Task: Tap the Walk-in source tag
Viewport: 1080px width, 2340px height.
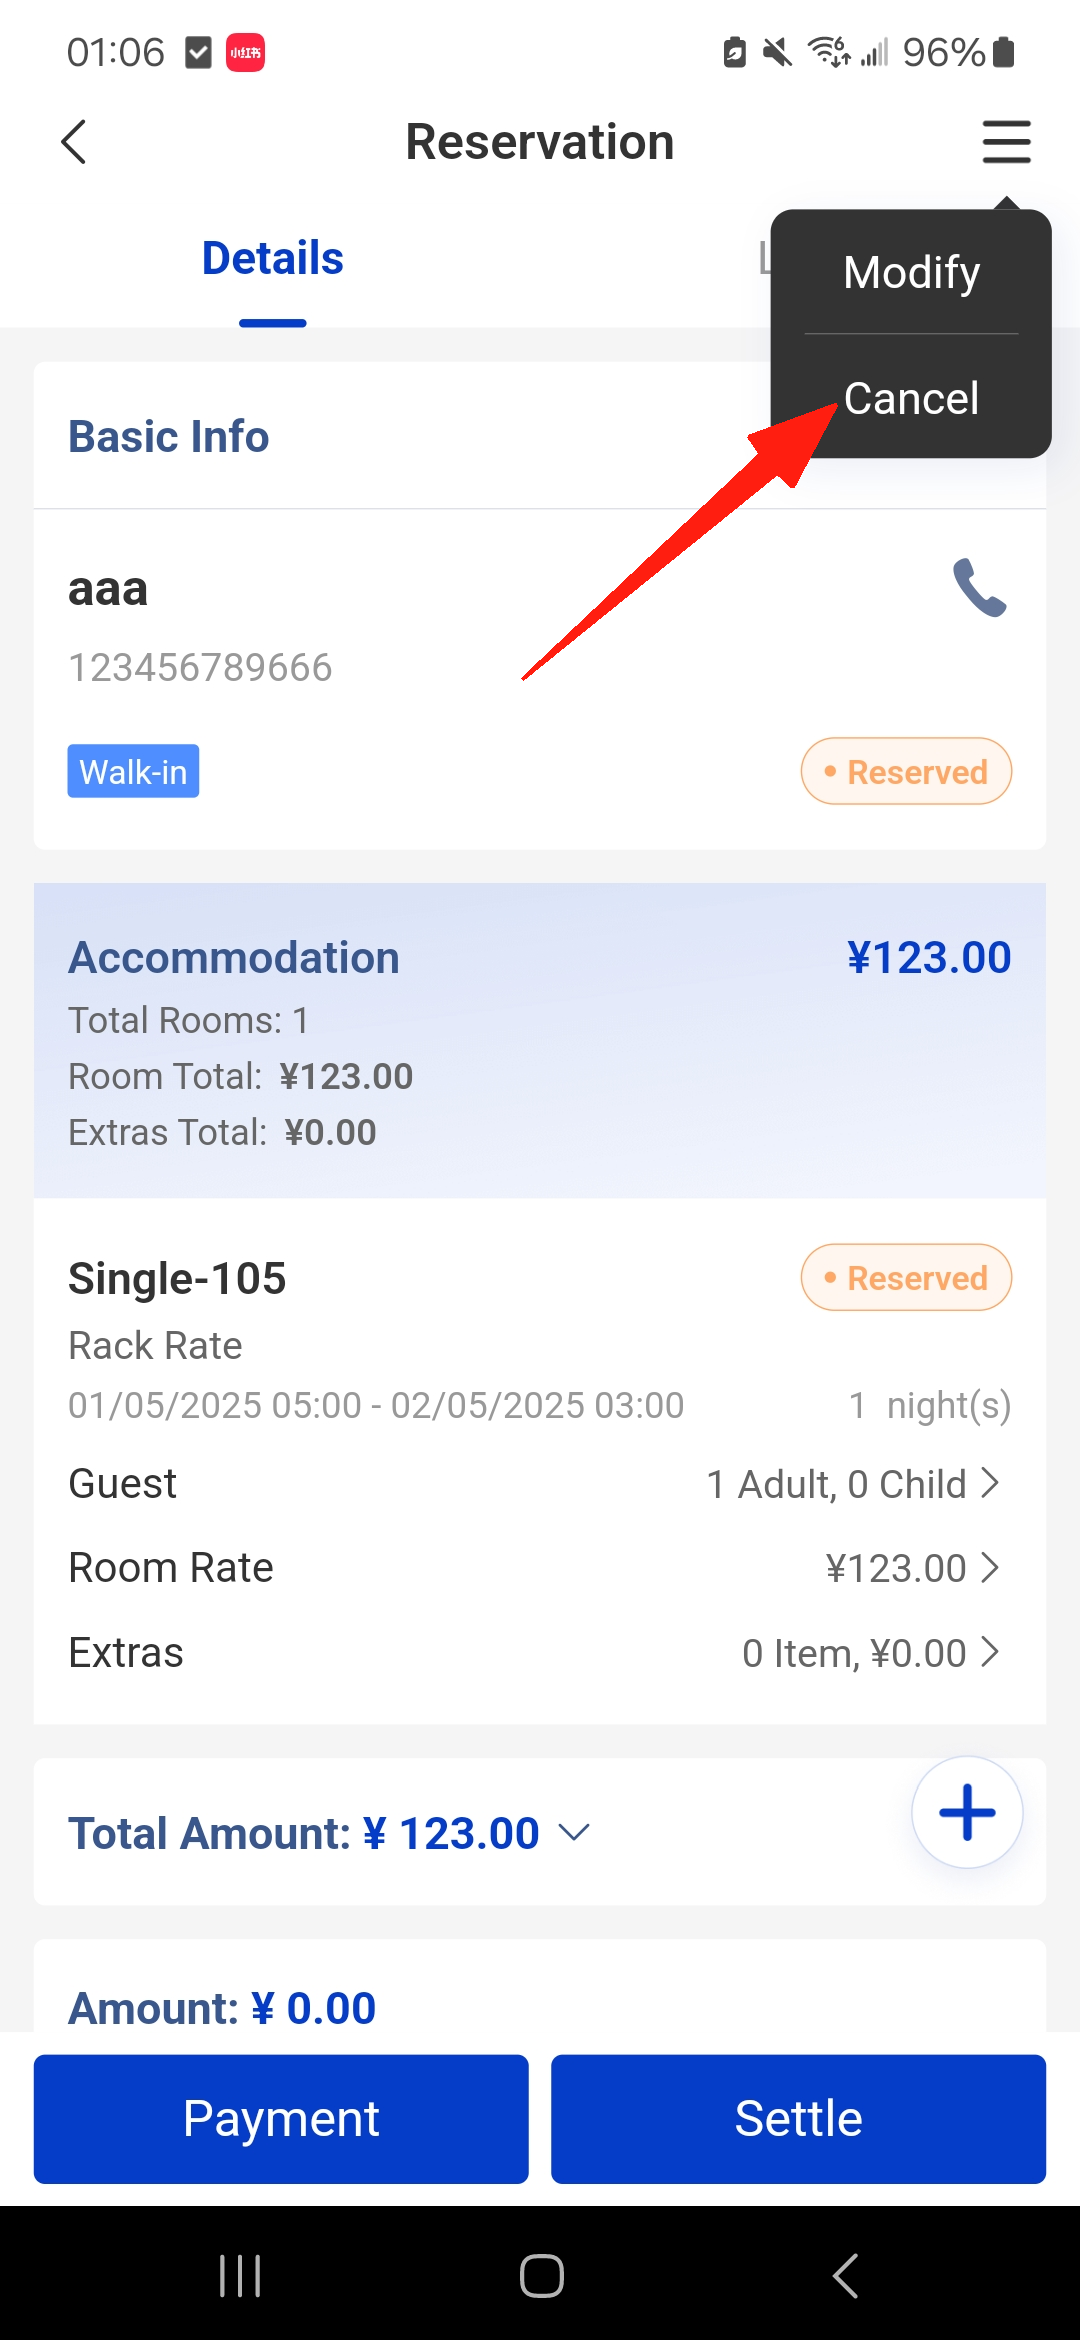Action: pos(133,772)
